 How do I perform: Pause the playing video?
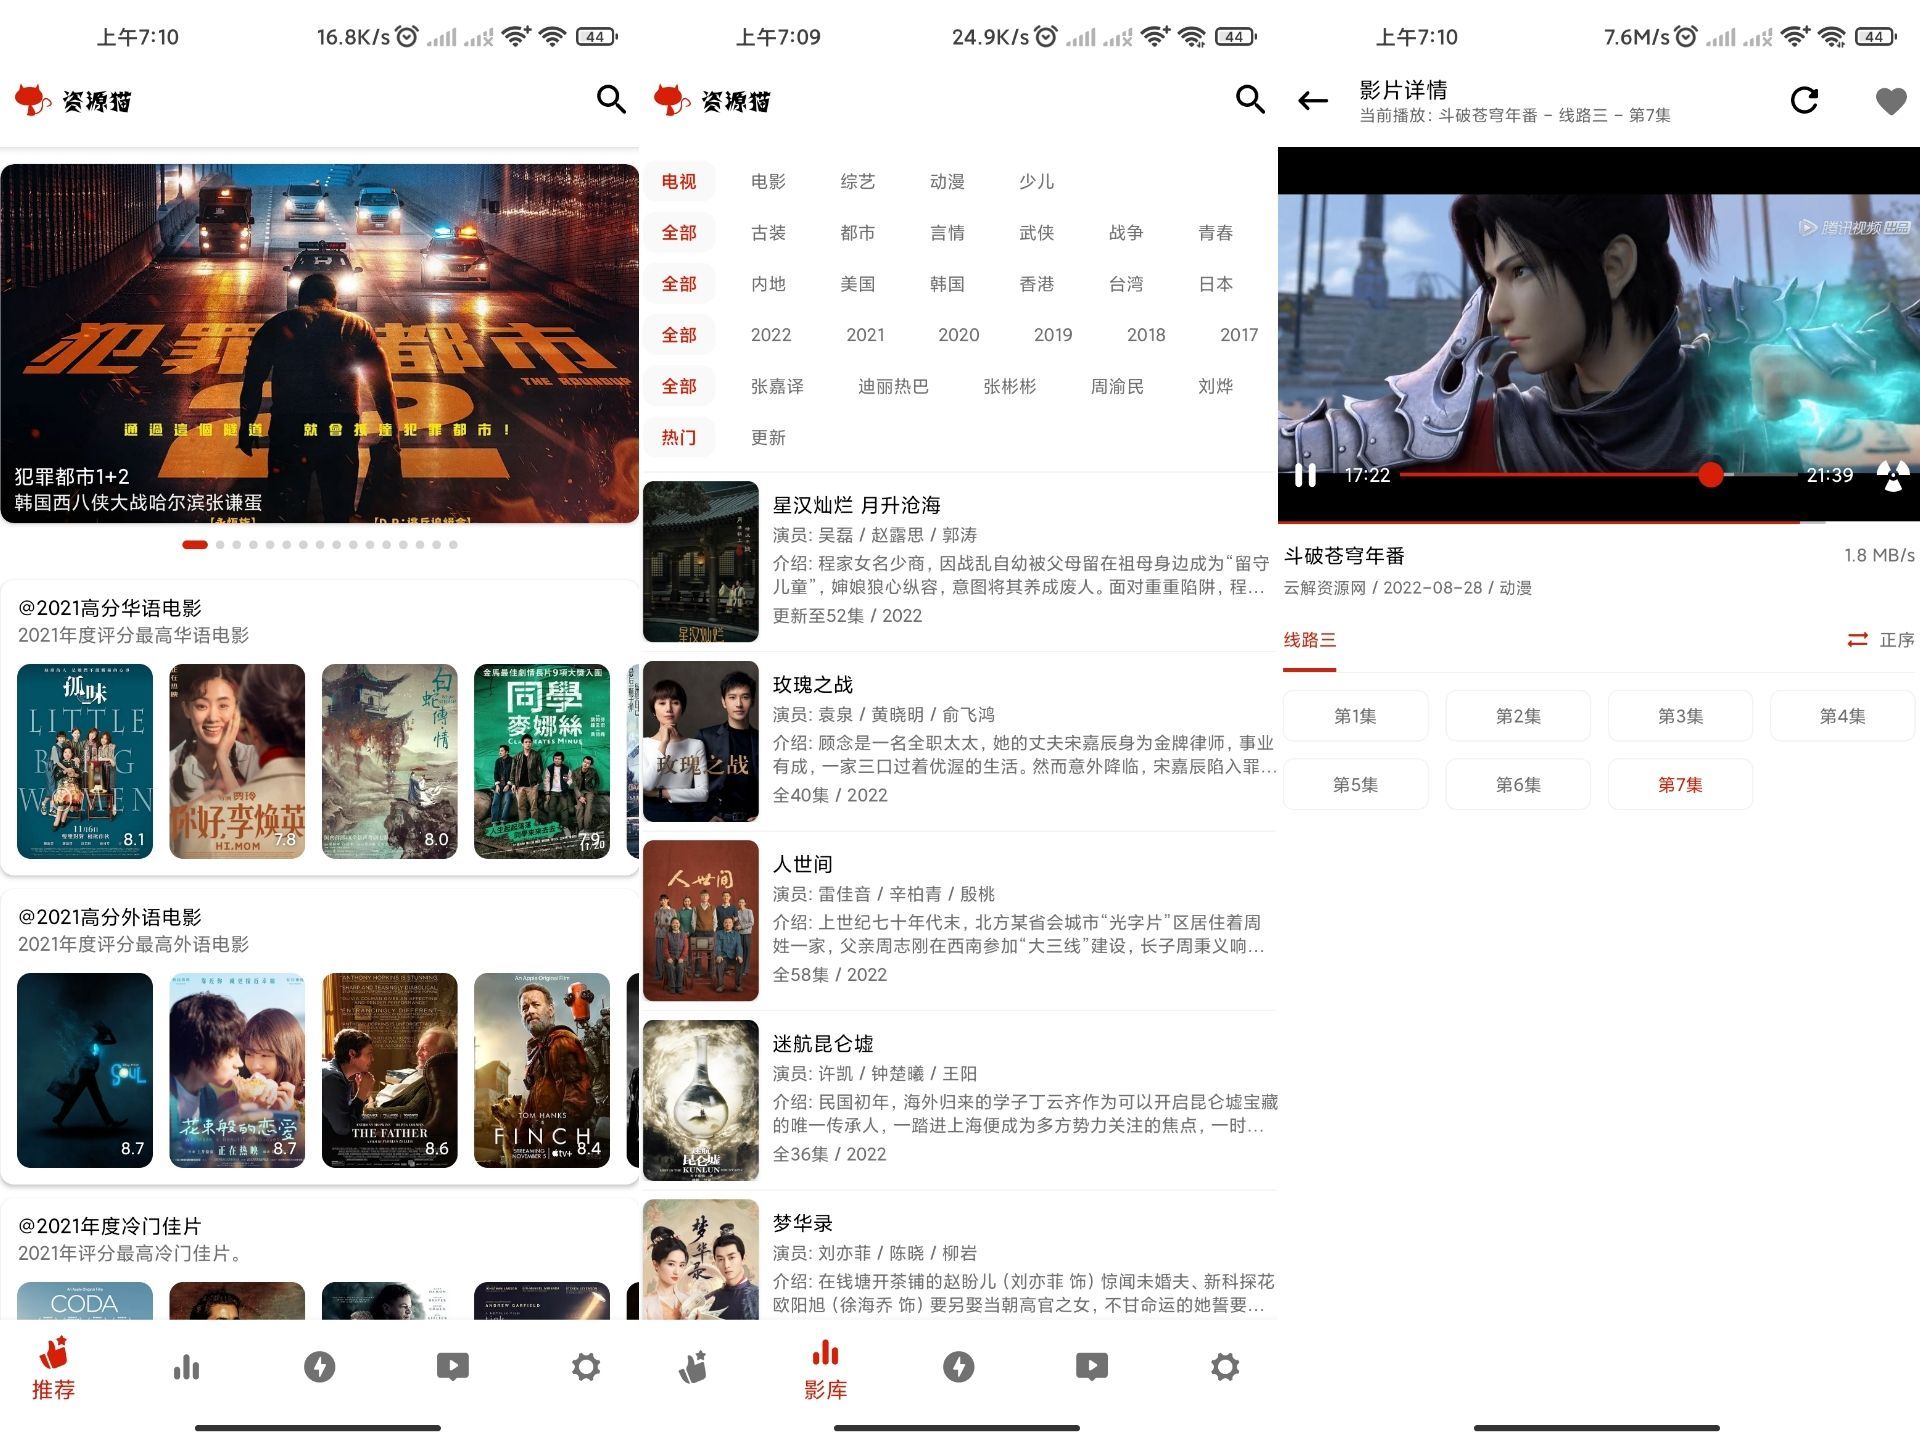click(1305, 475)
